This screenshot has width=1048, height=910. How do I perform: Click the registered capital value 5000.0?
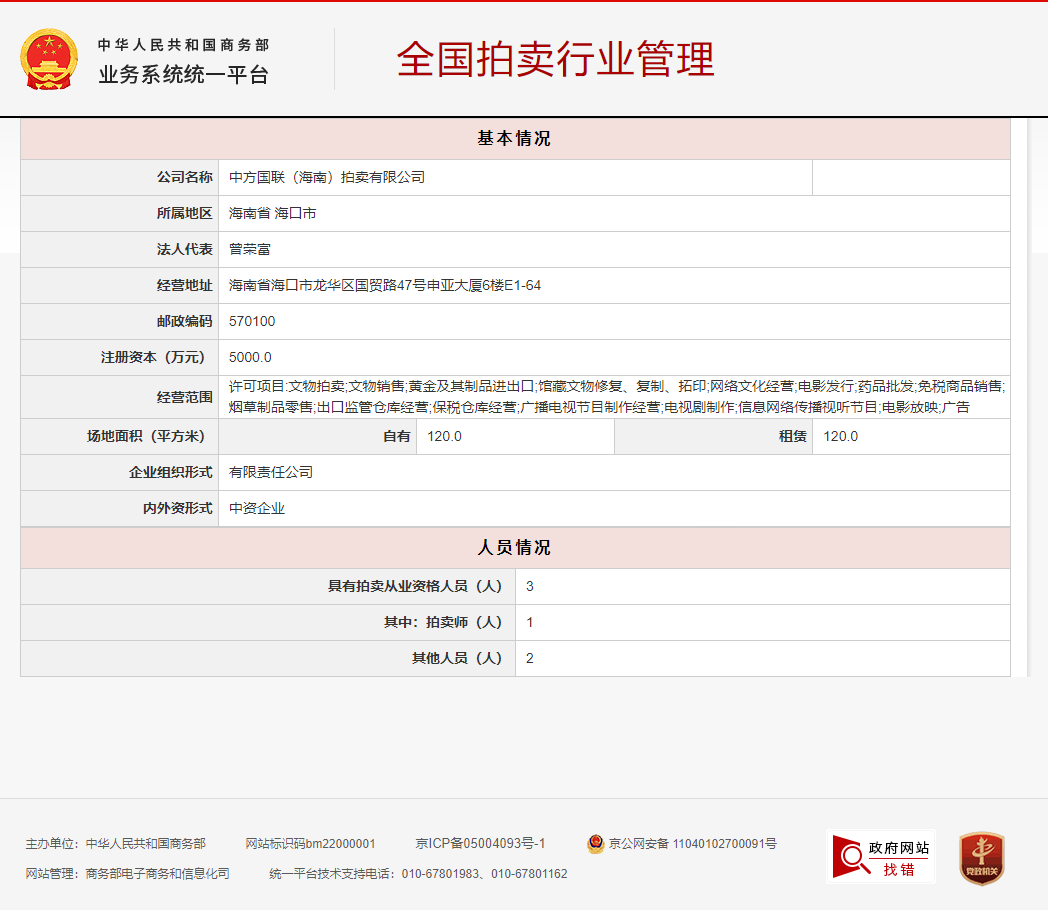[250, 358]
